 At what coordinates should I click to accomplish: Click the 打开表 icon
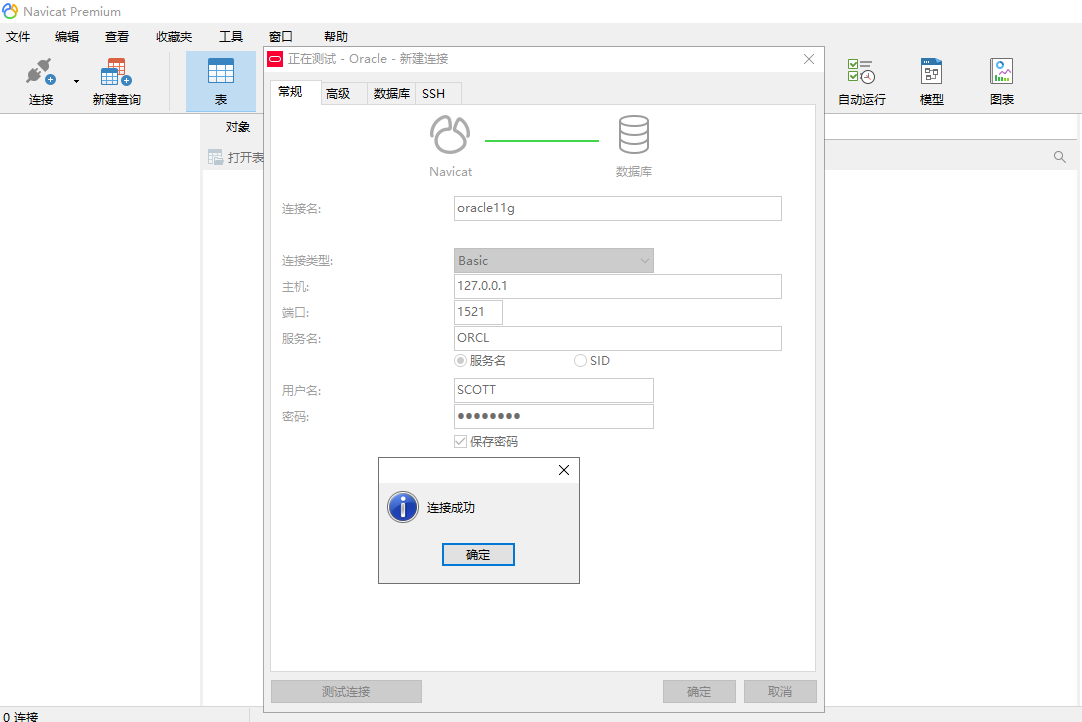(215, 157)
